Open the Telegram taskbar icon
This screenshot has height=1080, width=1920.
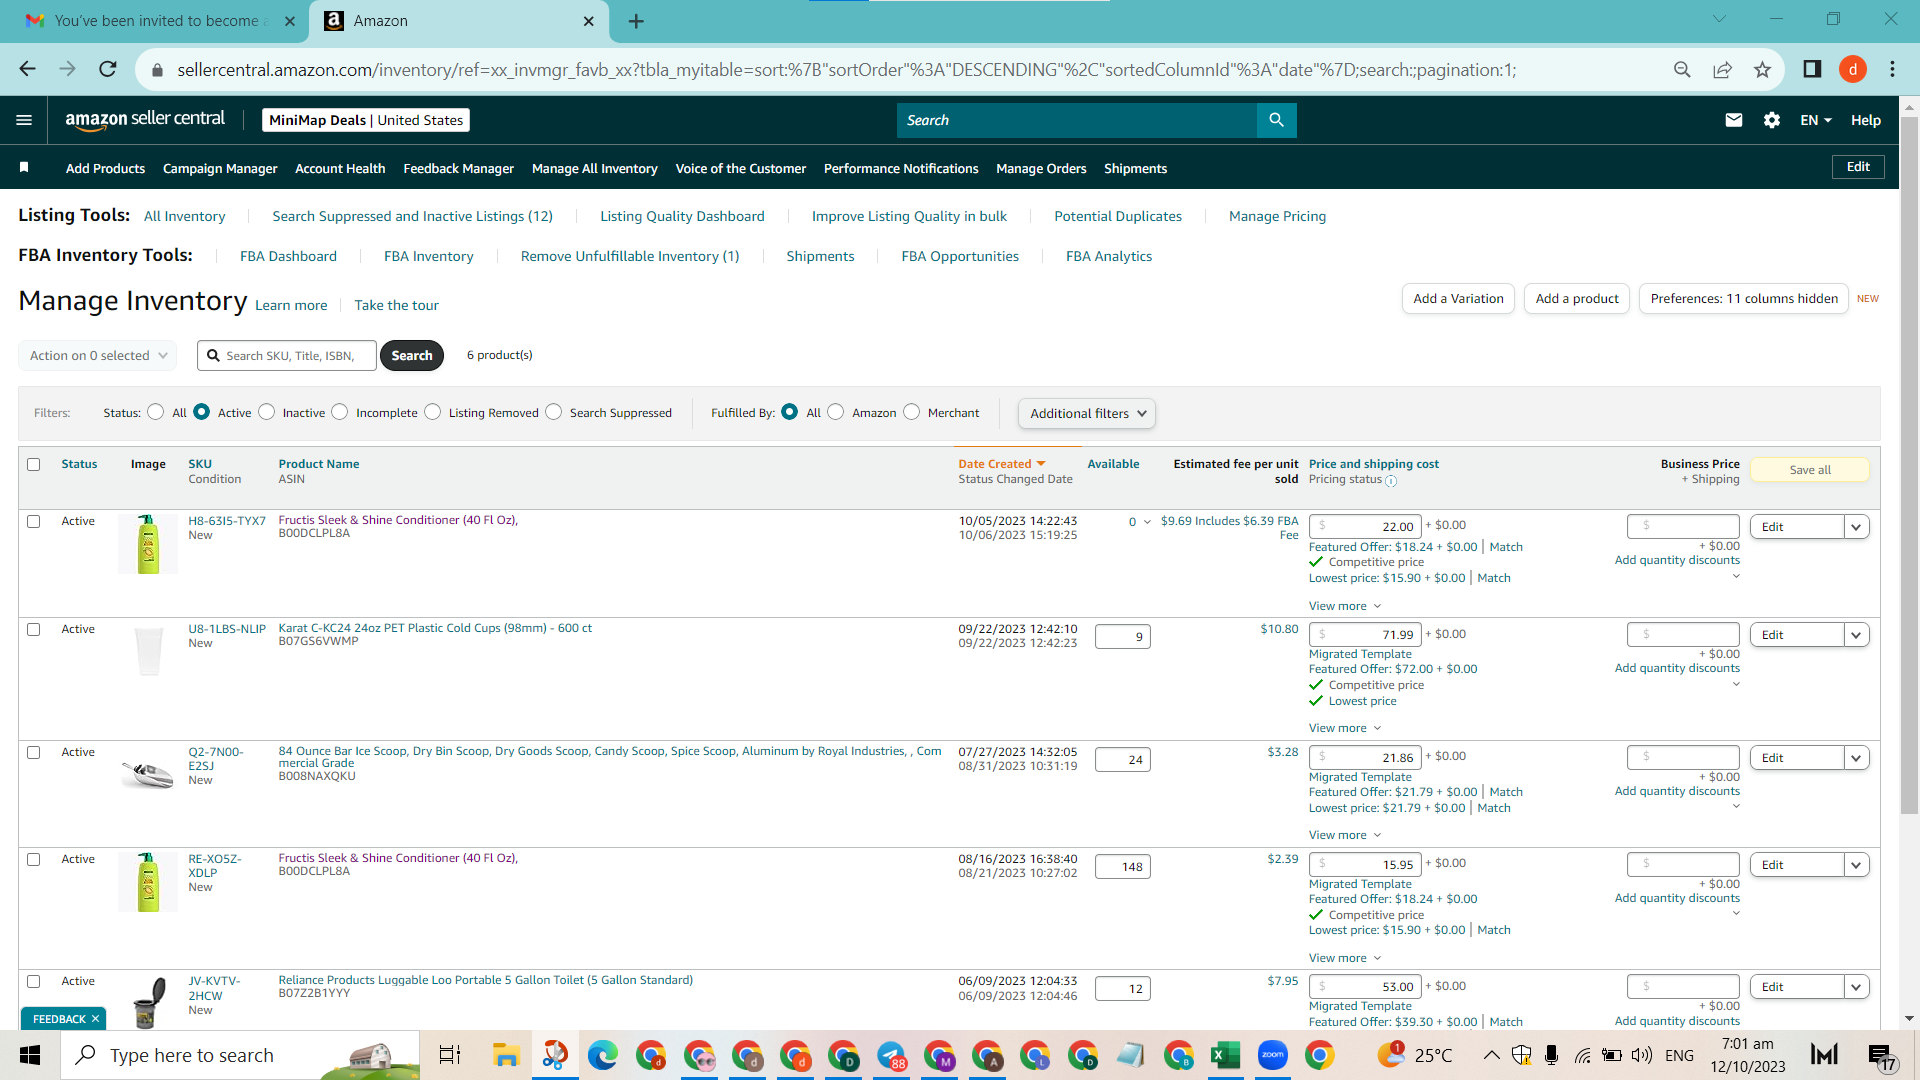(890, 1055)
